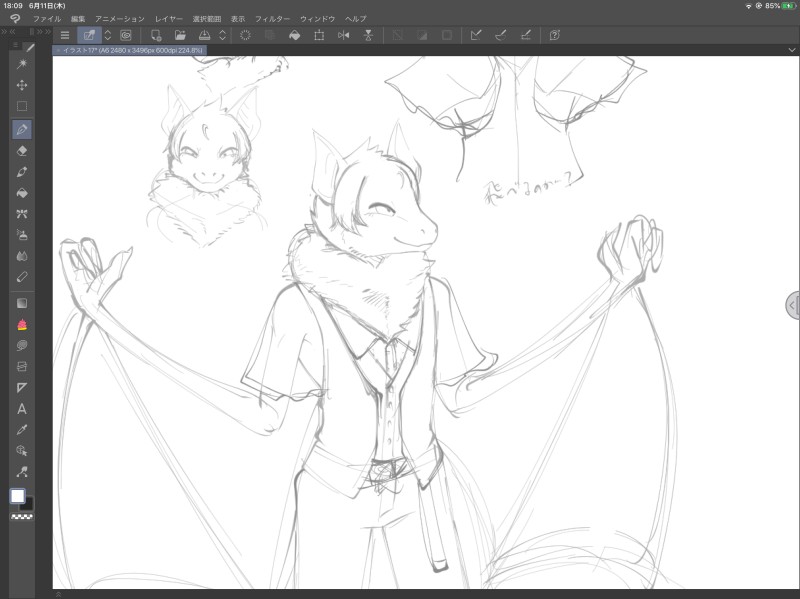
Task: Open a file with folder icon
Action: 180,35
